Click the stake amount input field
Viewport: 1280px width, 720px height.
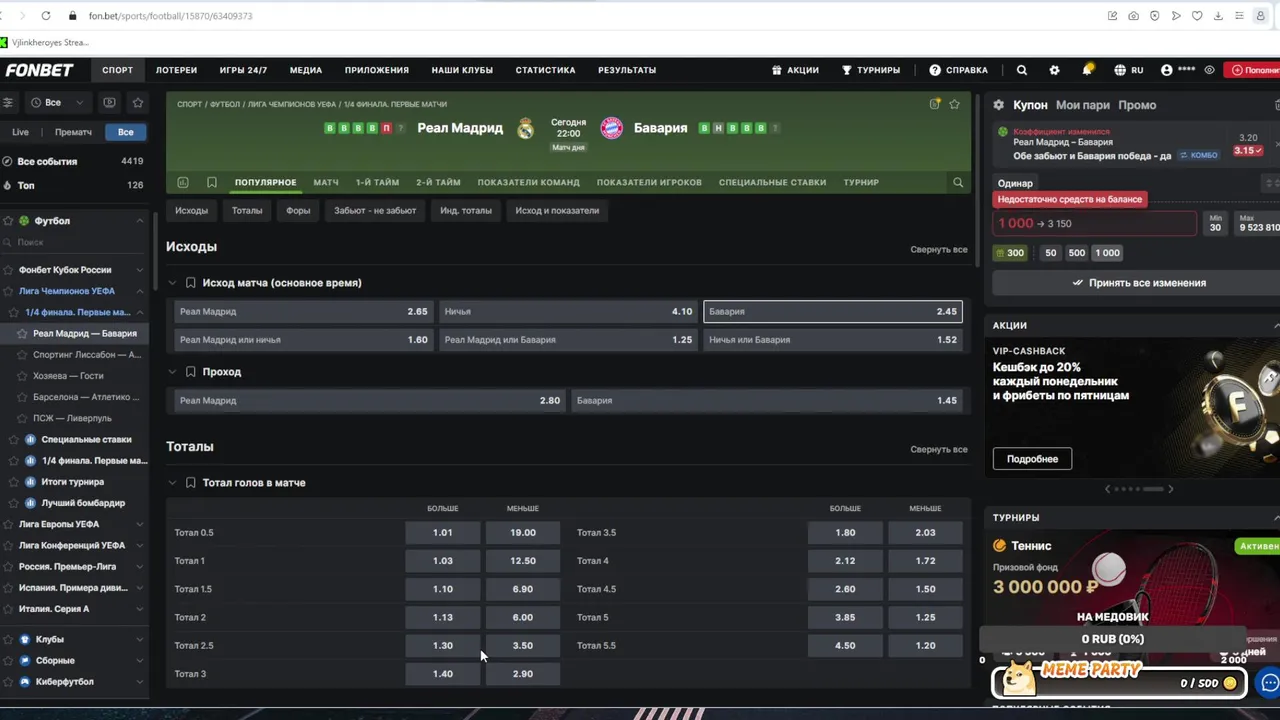pyautogui.click(x=1094, y=224)
